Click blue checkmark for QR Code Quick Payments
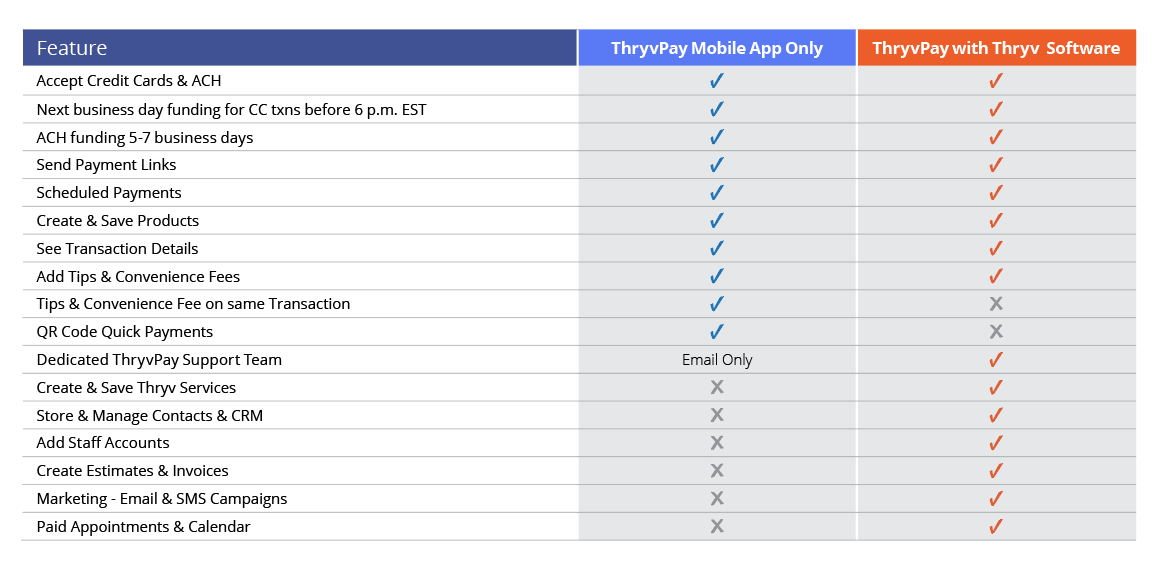1160x569 pixels. (716, 331)
